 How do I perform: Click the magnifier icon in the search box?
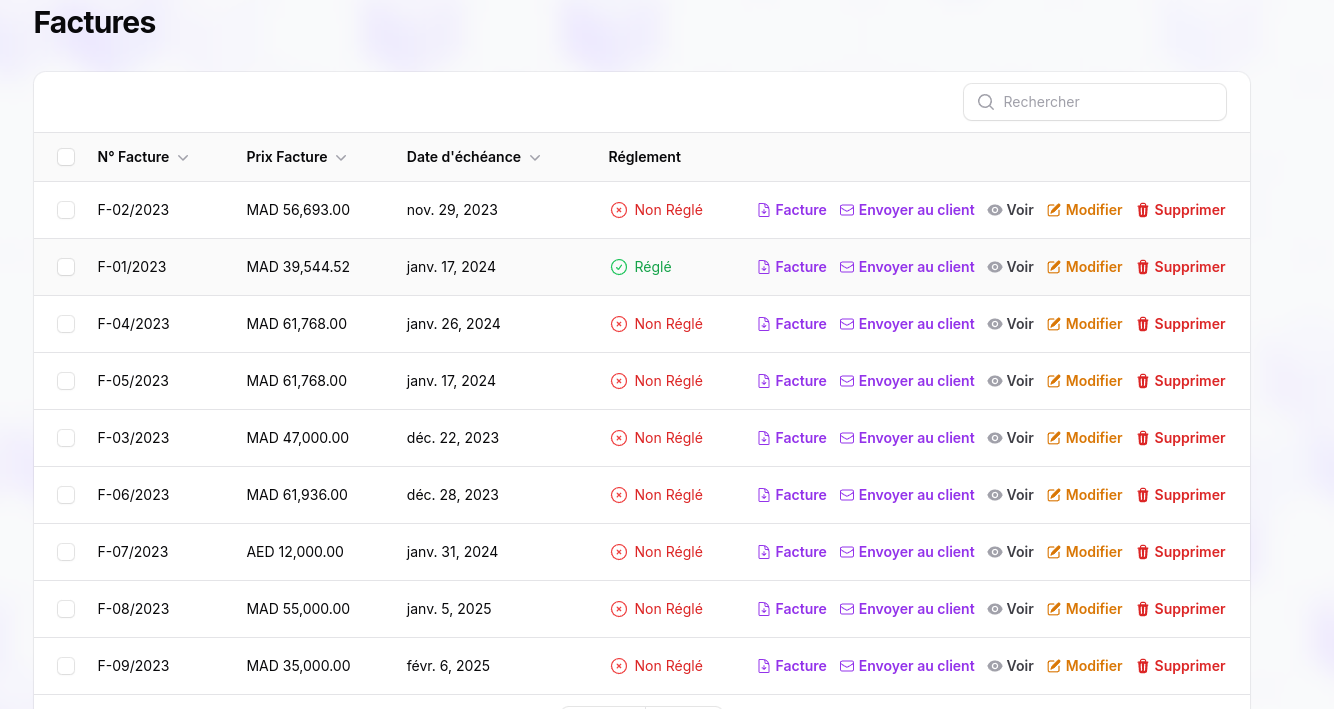[x=986, y=102]
